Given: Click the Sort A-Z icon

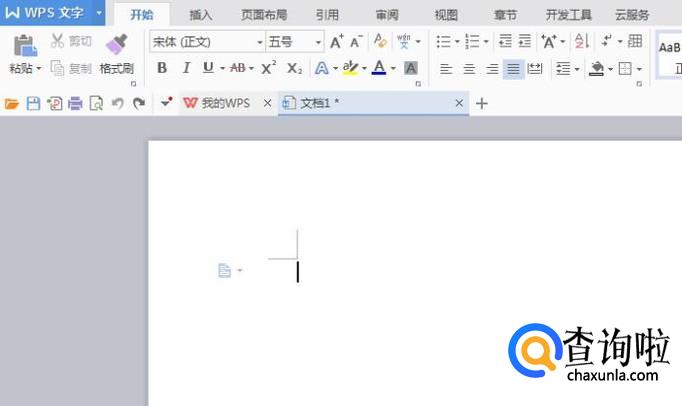Looking at the screenshot, I should point(582,41).
